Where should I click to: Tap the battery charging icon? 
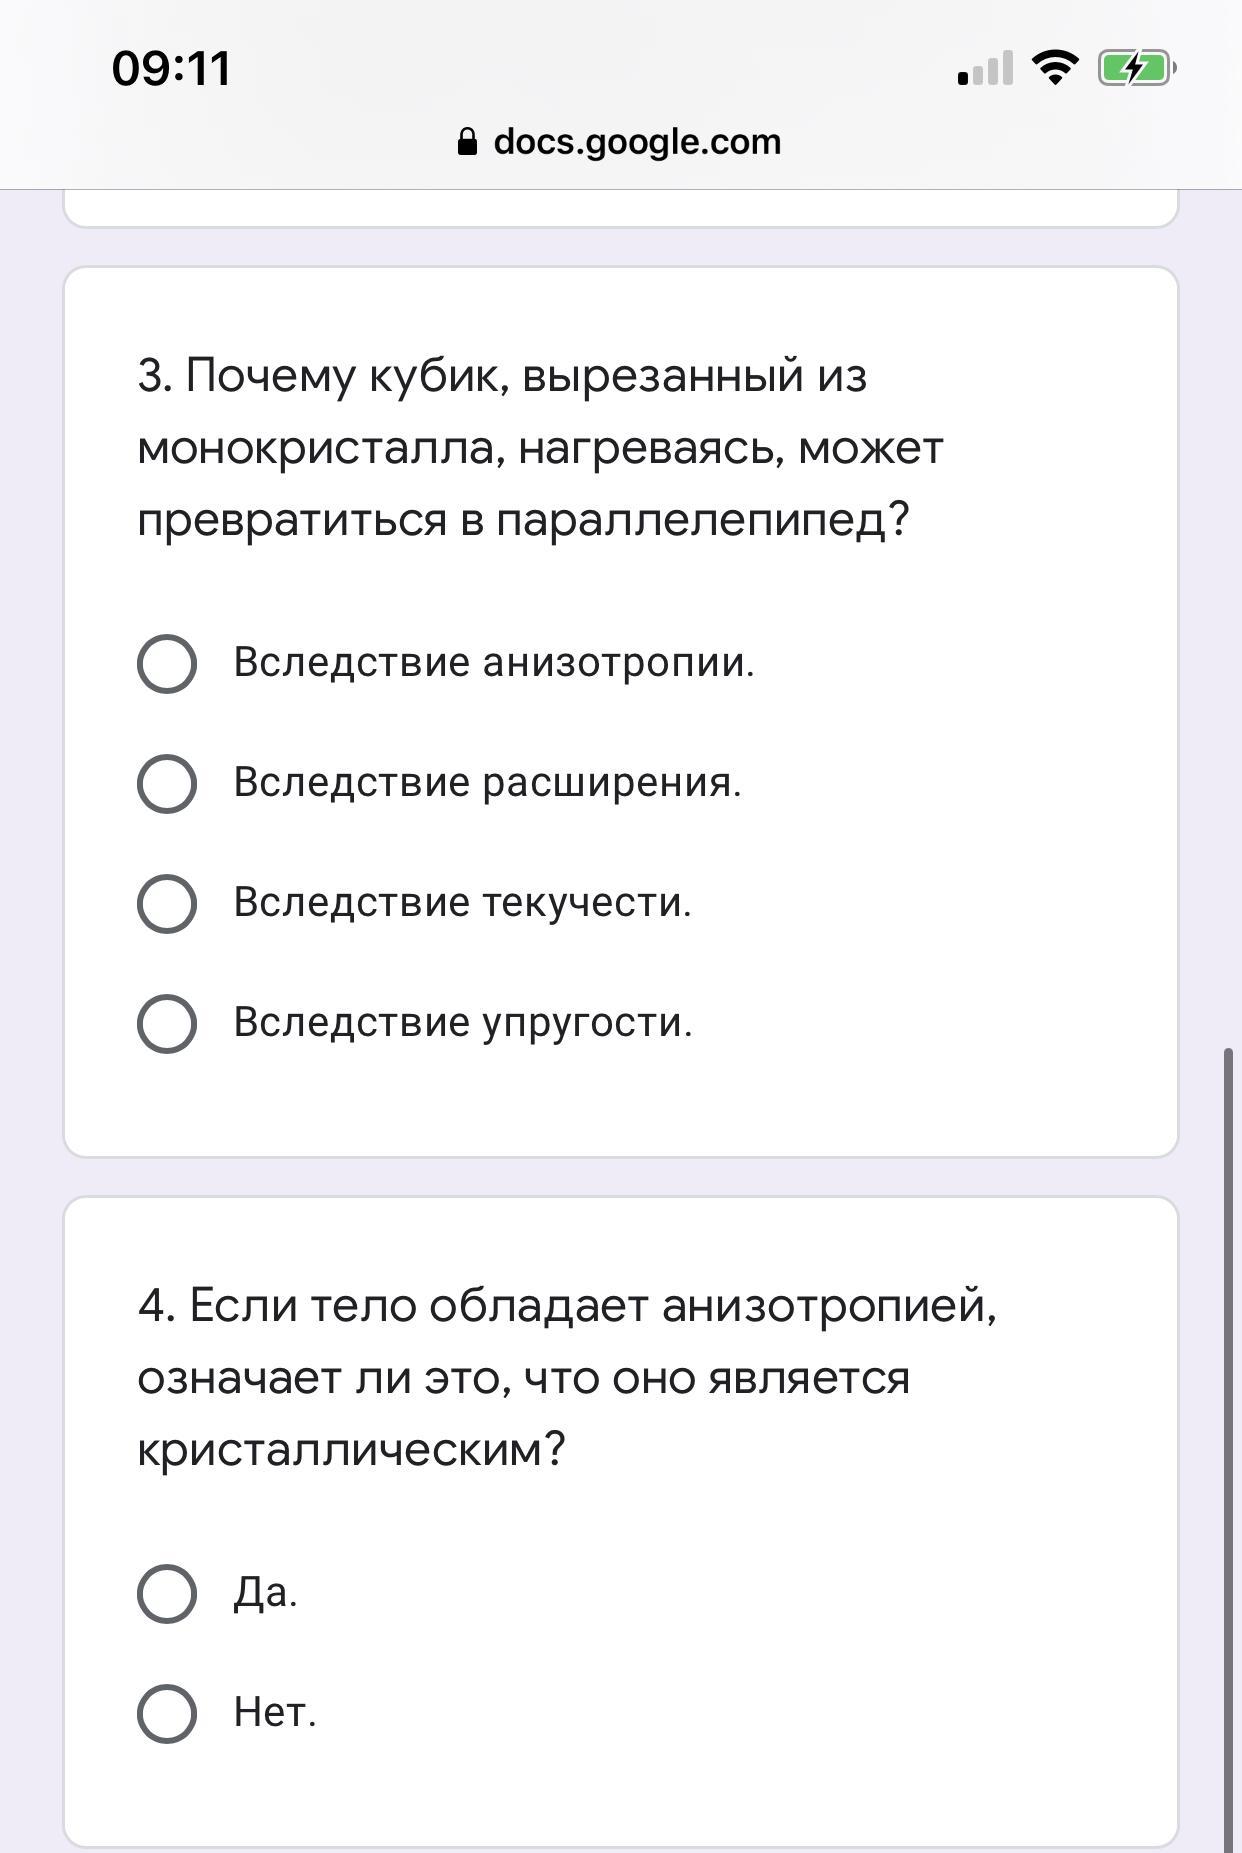pyautogui.click(x=1137, y=68)
